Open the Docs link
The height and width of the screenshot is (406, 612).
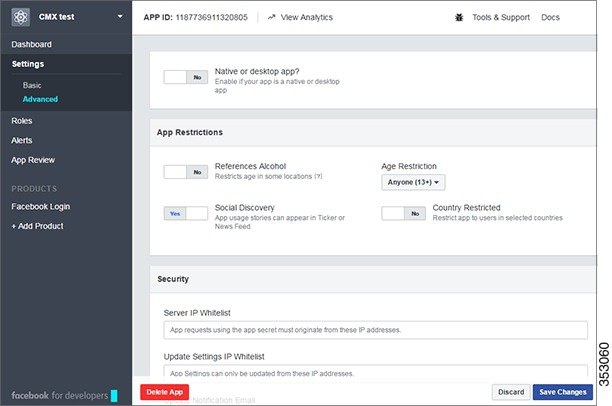(x=550, y=17)
